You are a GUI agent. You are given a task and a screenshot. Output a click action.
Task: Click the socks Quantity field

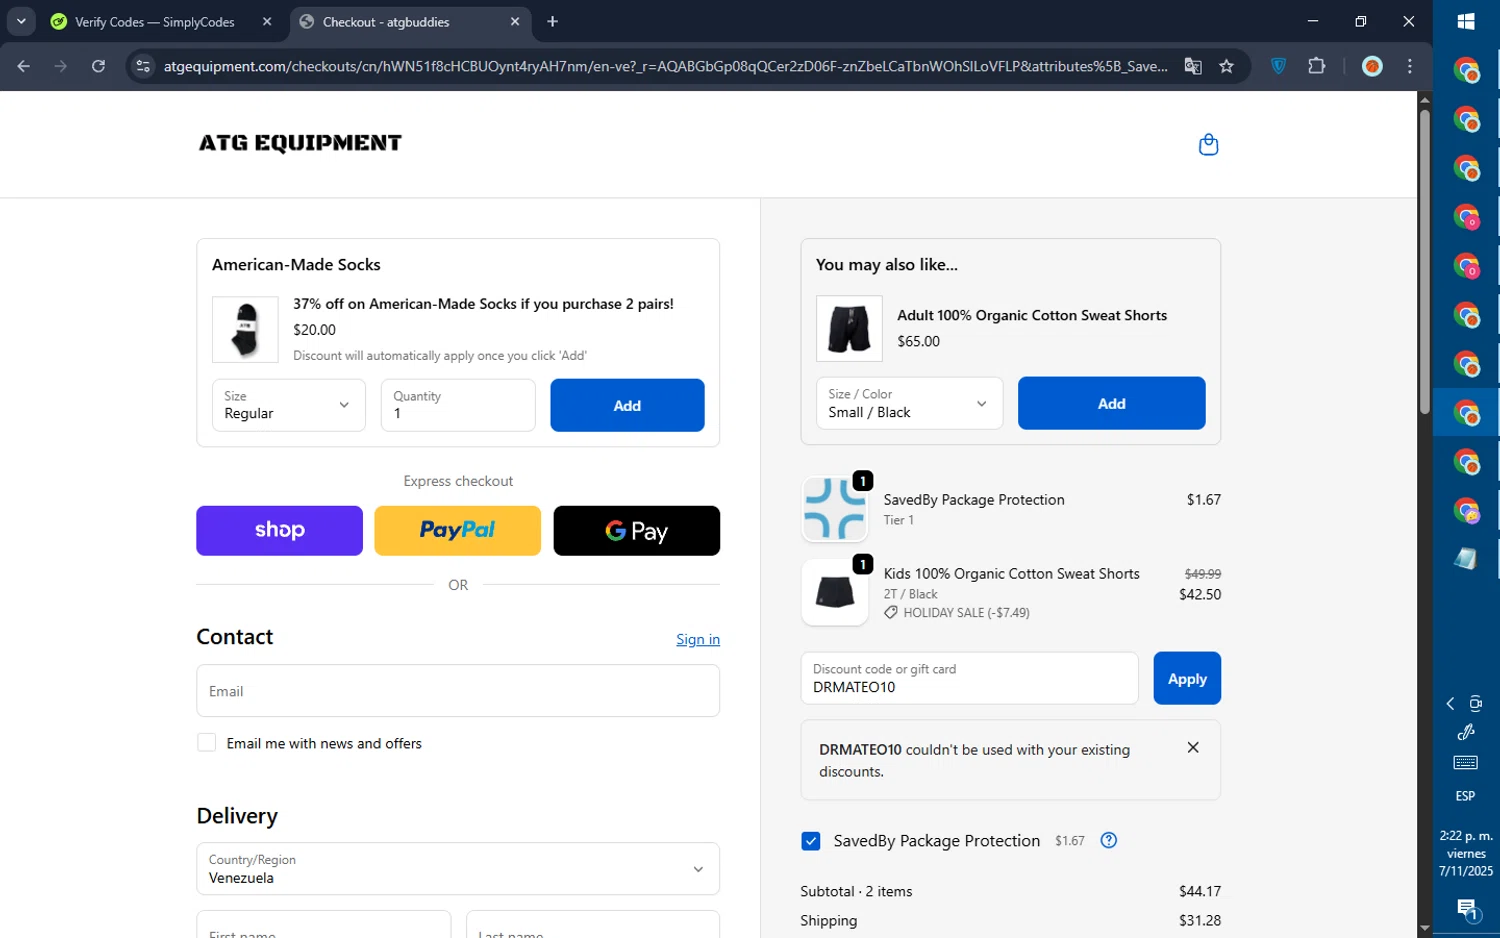click(x=458, y=405)
